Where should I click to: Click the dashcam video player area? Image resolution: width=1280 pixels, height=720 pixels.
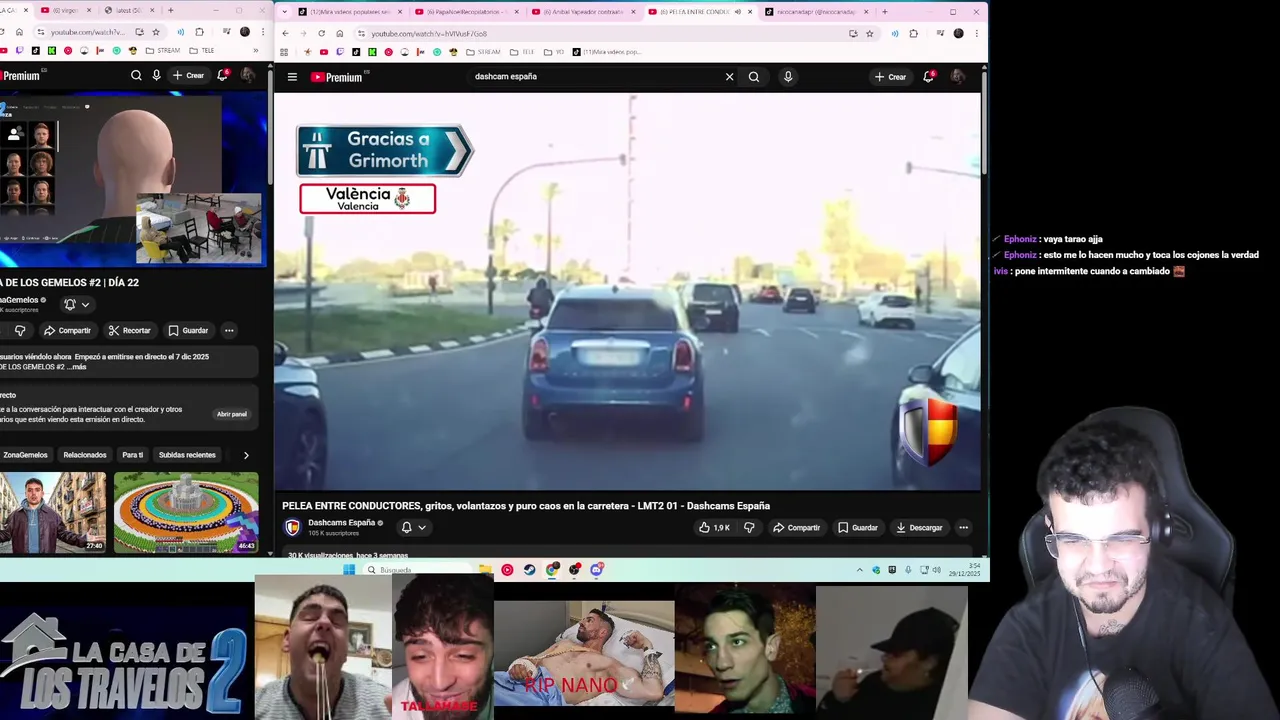[628, 292]
